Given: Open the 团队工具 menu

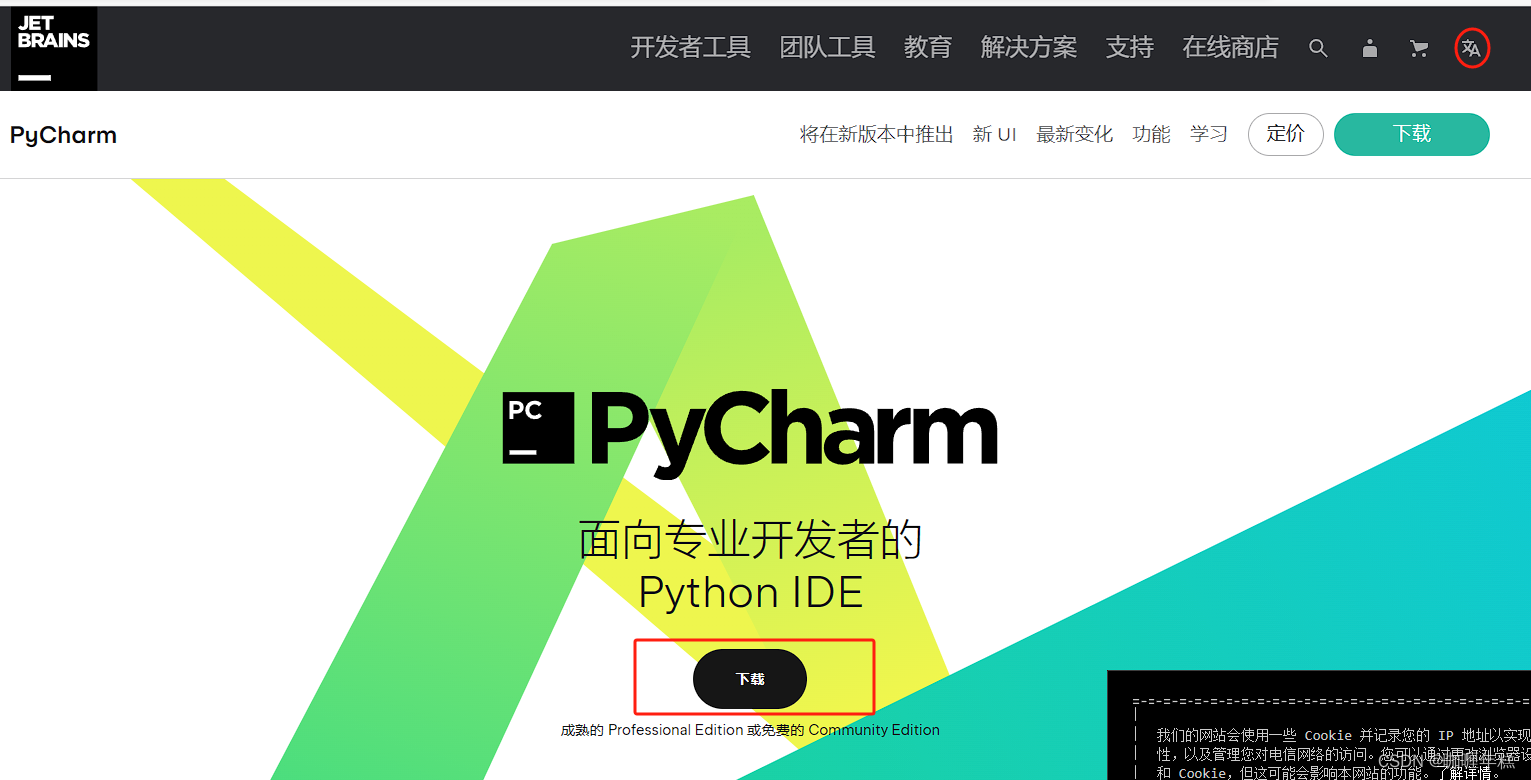Looking at the screenshot, I should point(827,47).
